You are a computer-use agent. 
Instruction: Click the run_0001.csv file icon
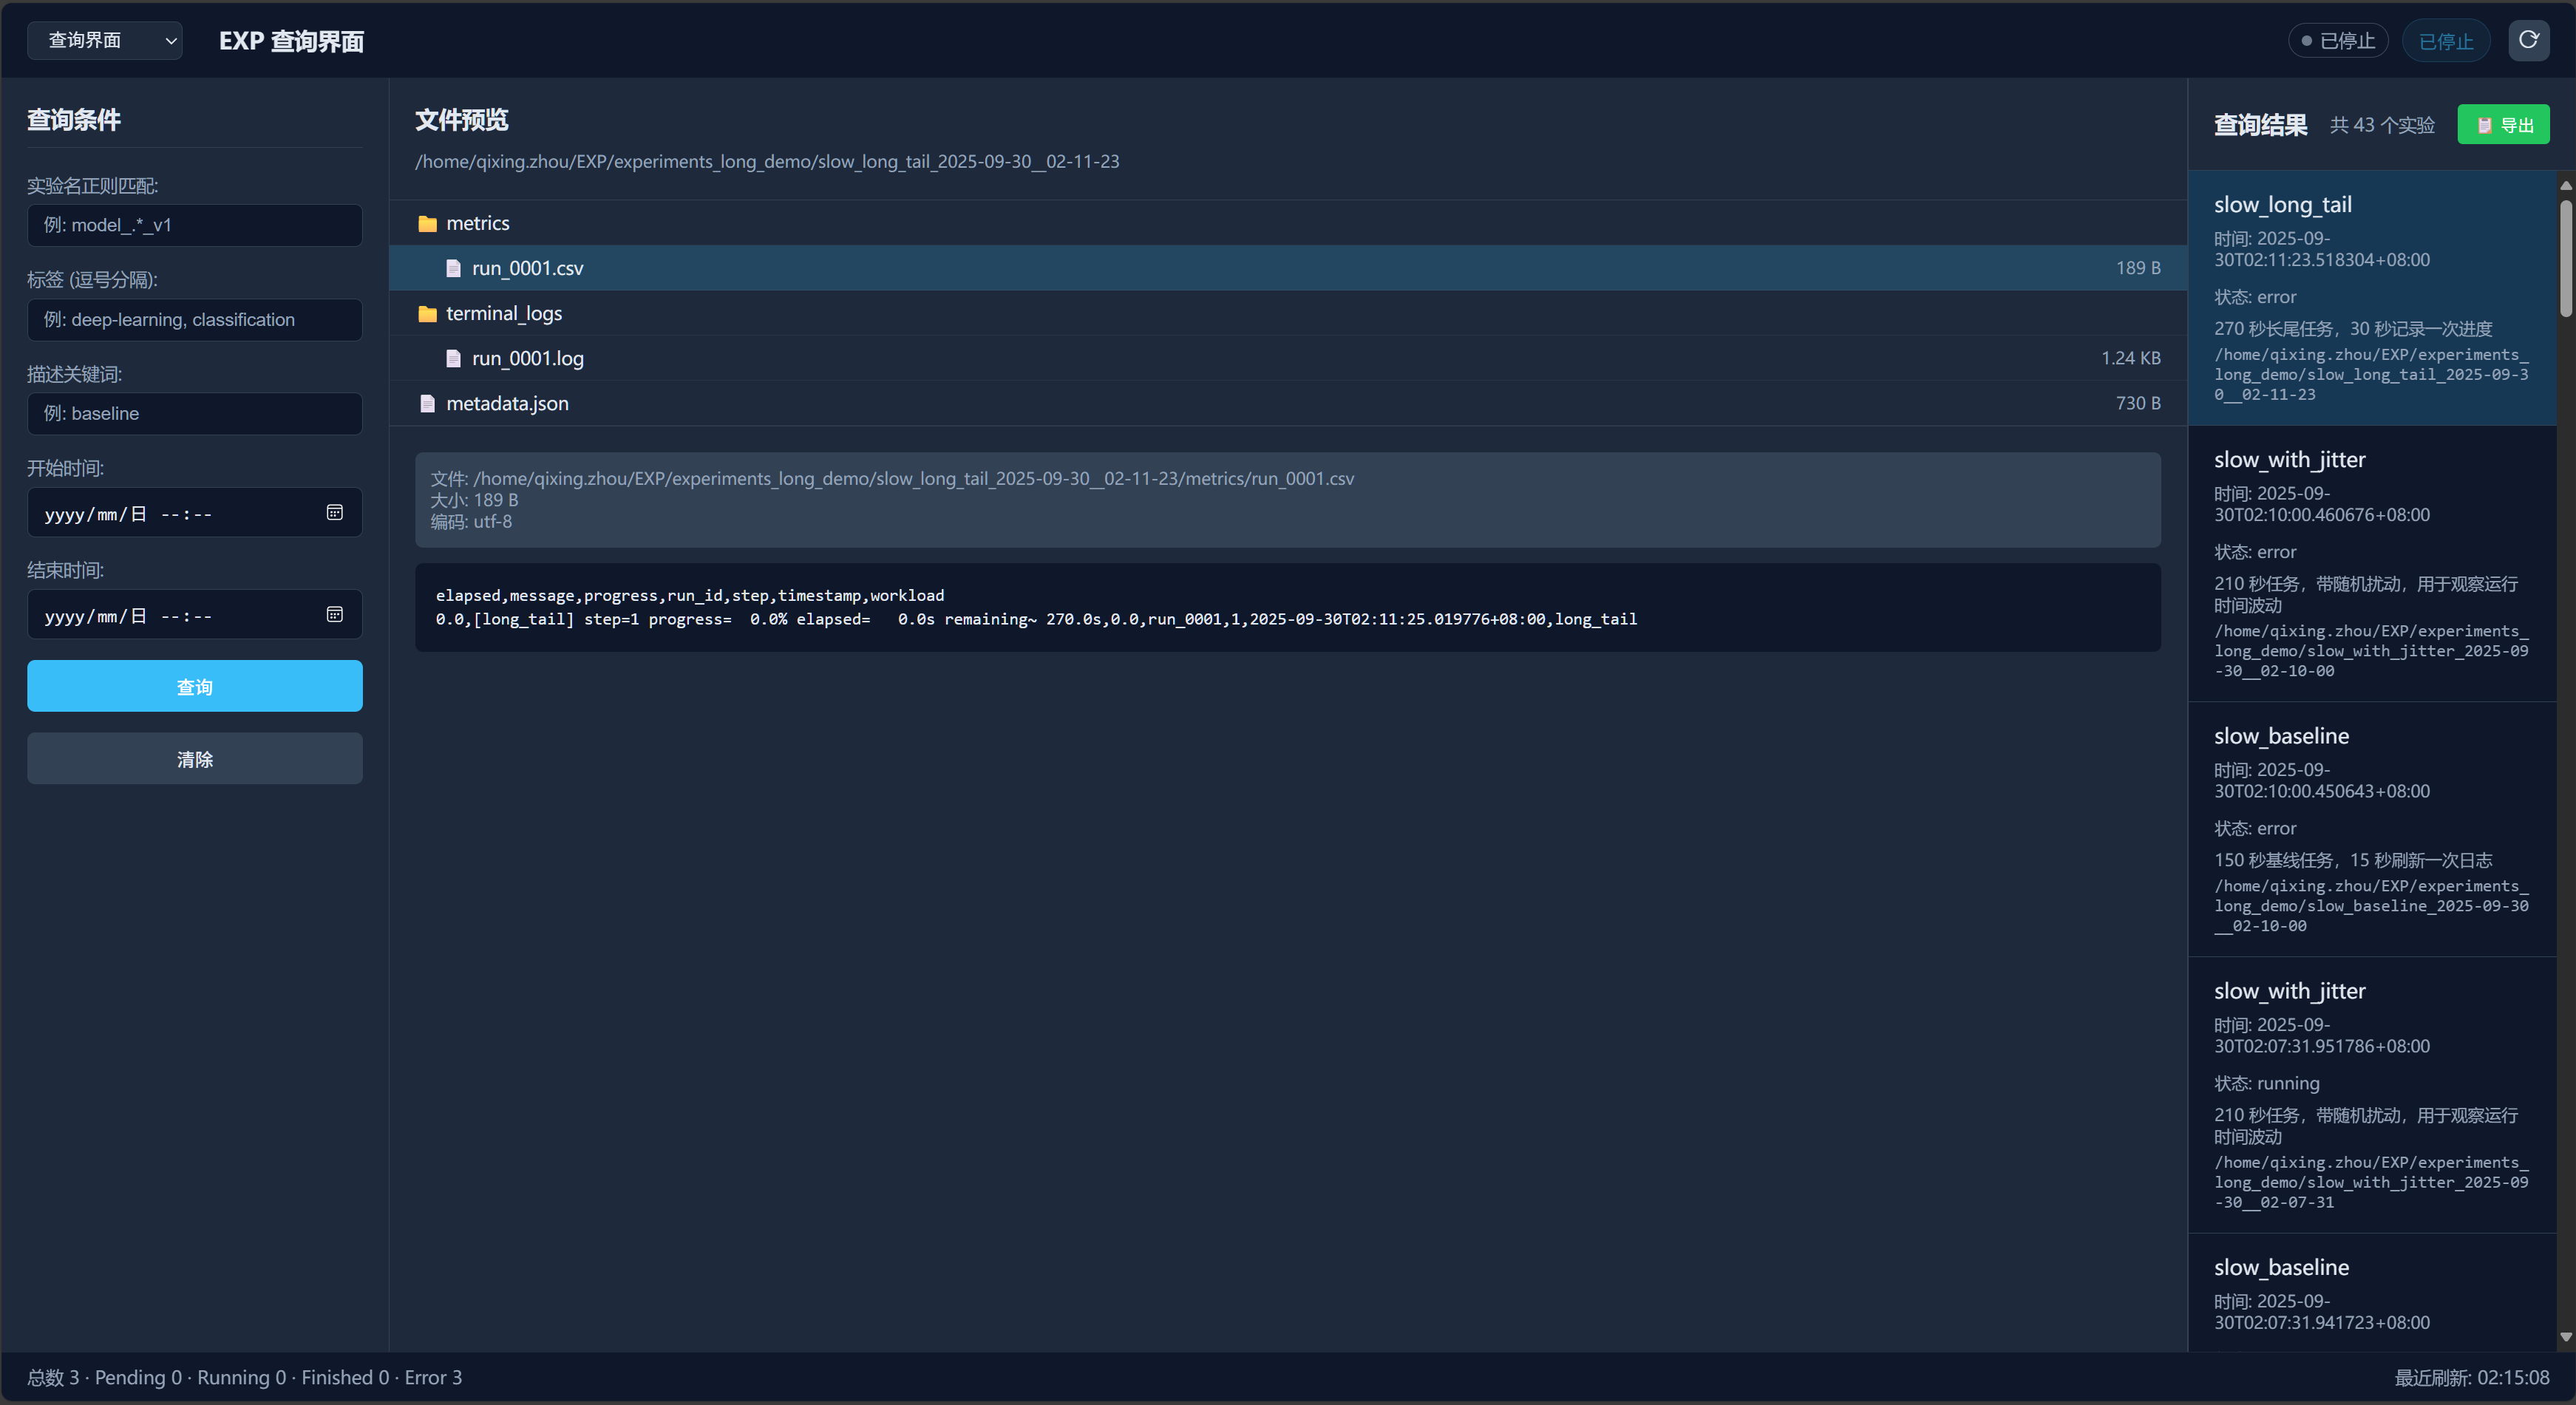click(453, 269)
